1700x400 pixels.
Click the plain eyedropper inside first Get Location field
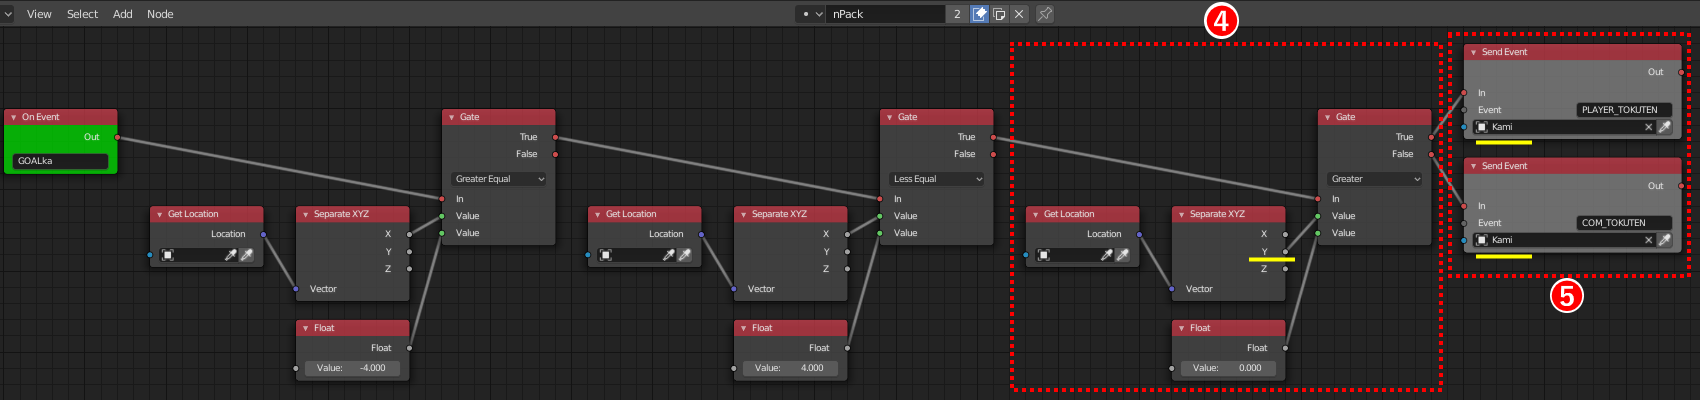point(230,255)
